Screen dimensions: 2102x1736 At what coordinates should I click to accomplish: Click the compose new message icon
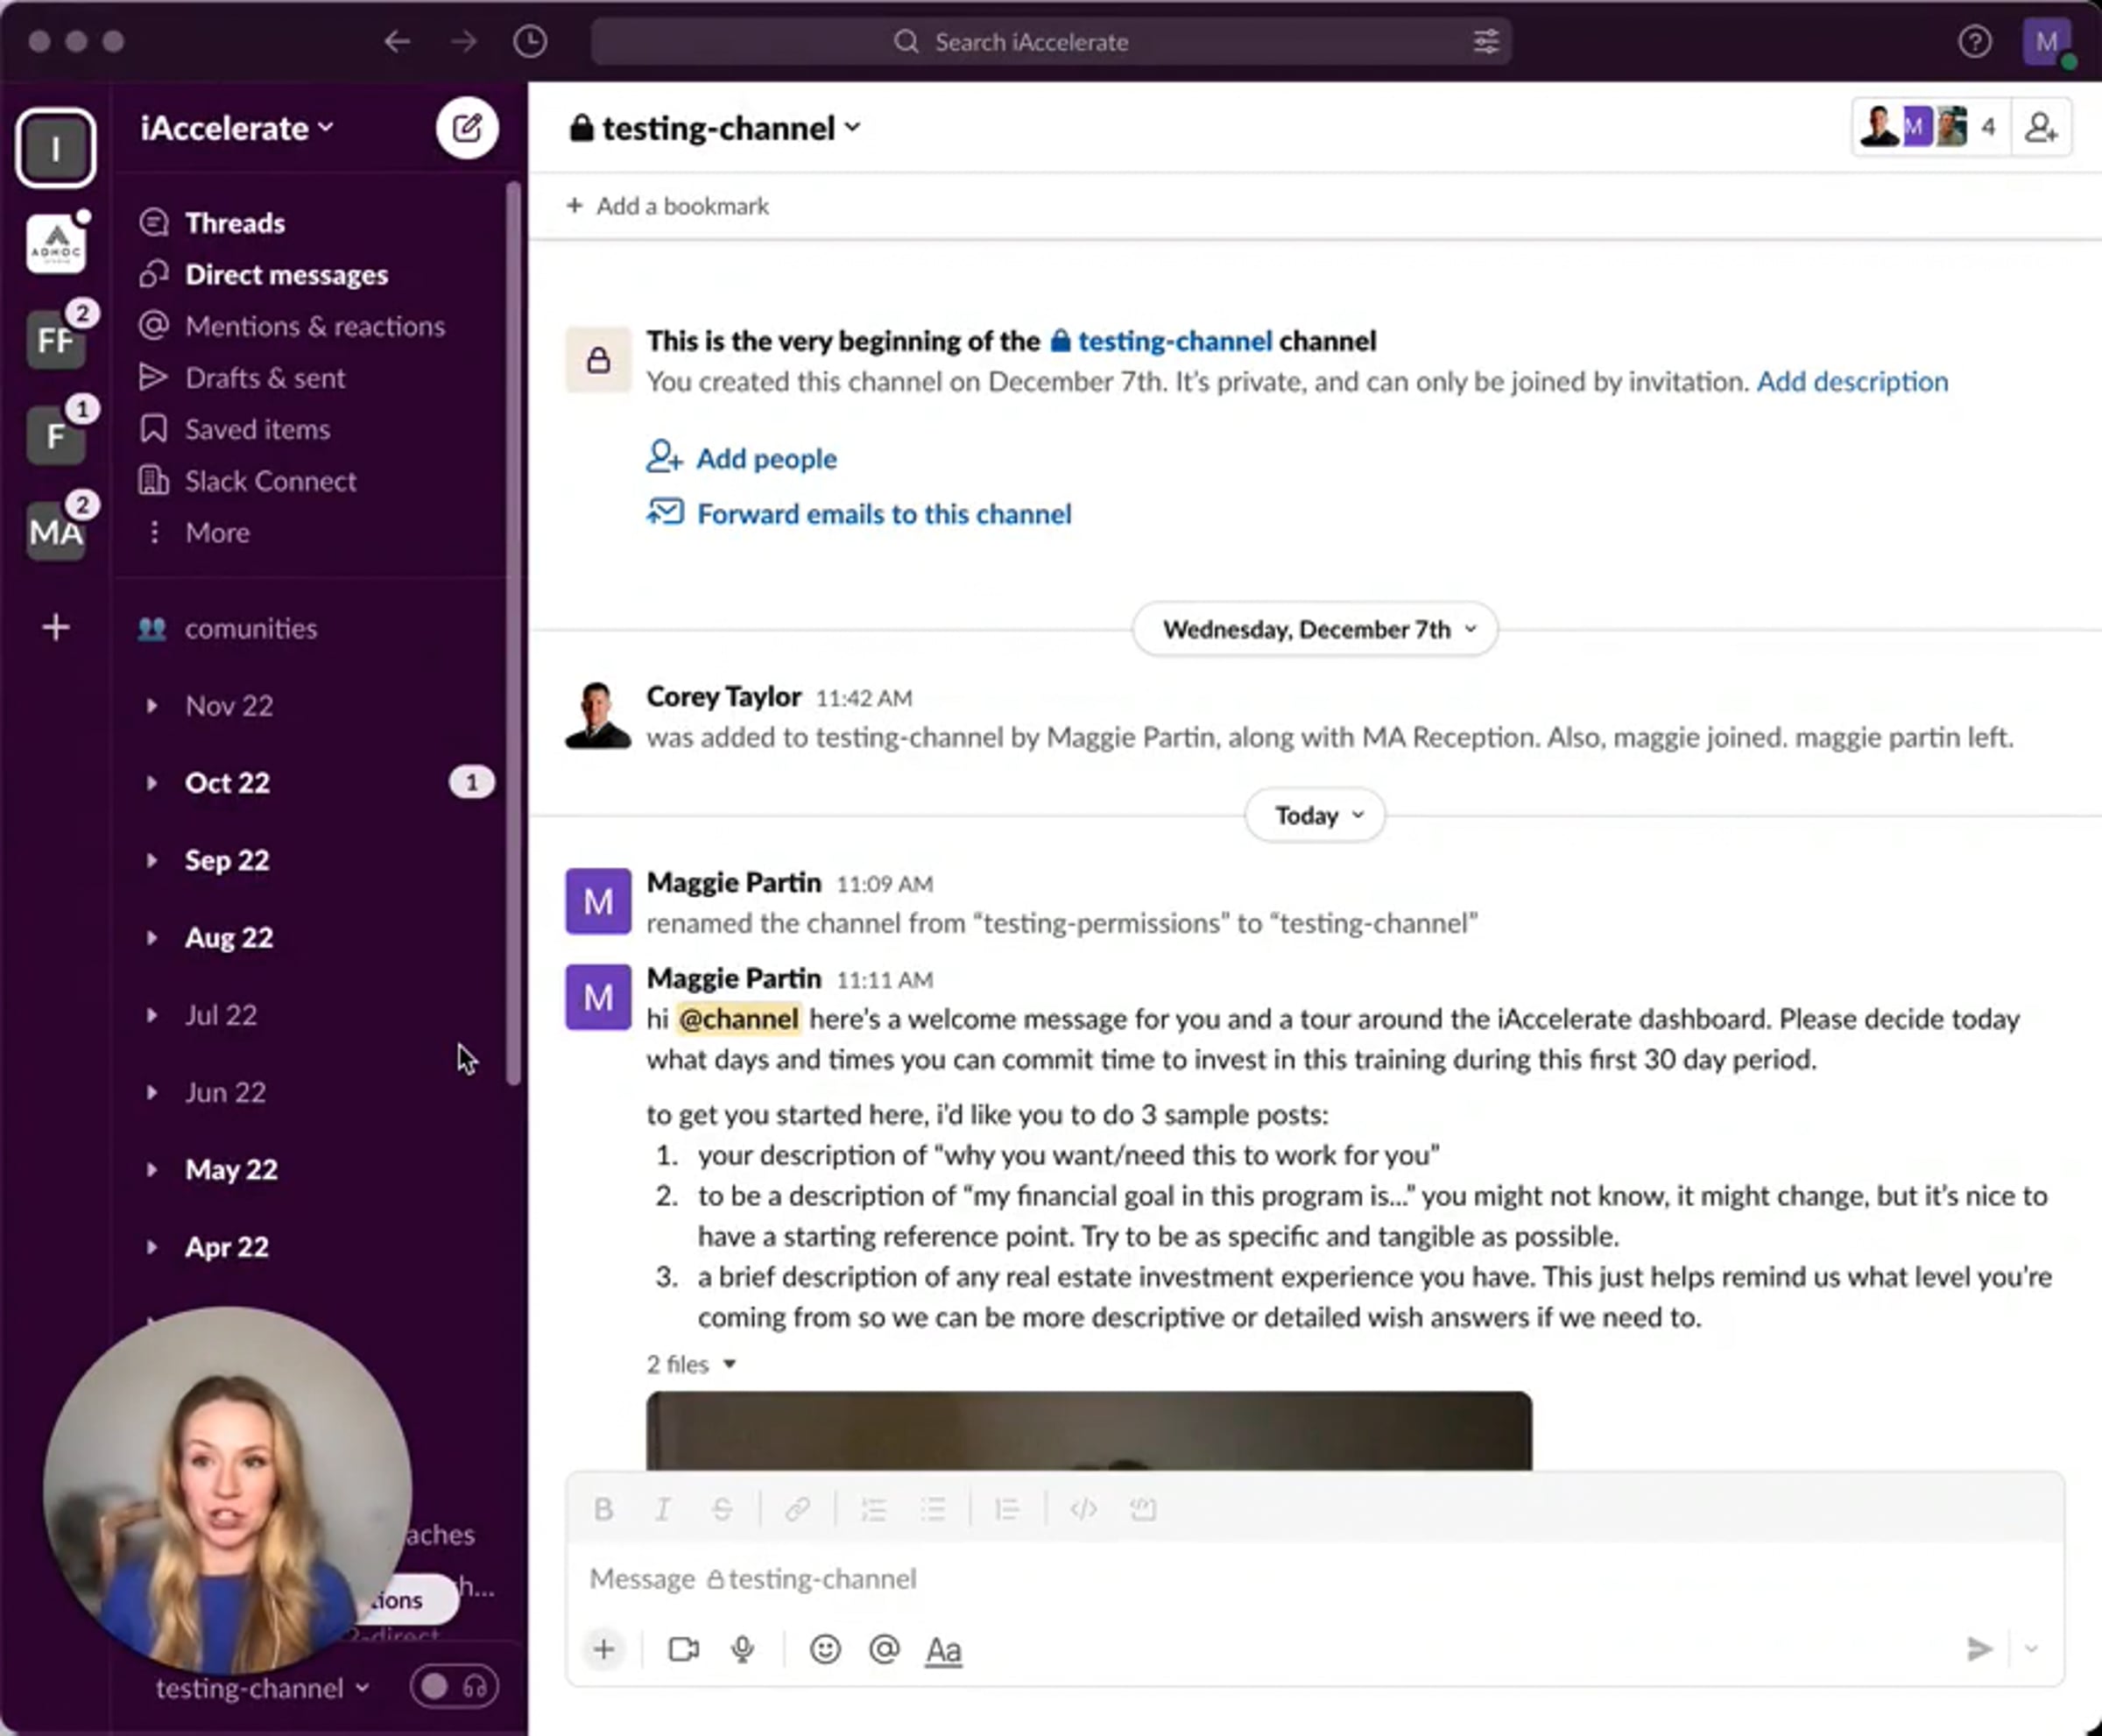(x=467, y=128)
